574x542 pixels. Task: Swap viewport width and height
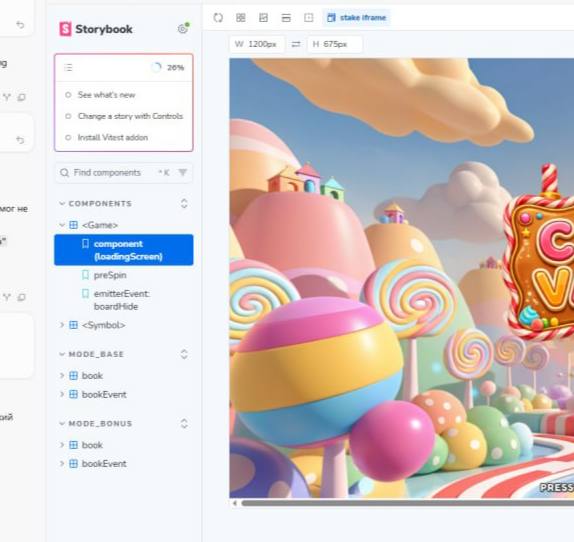pos(296,44)
